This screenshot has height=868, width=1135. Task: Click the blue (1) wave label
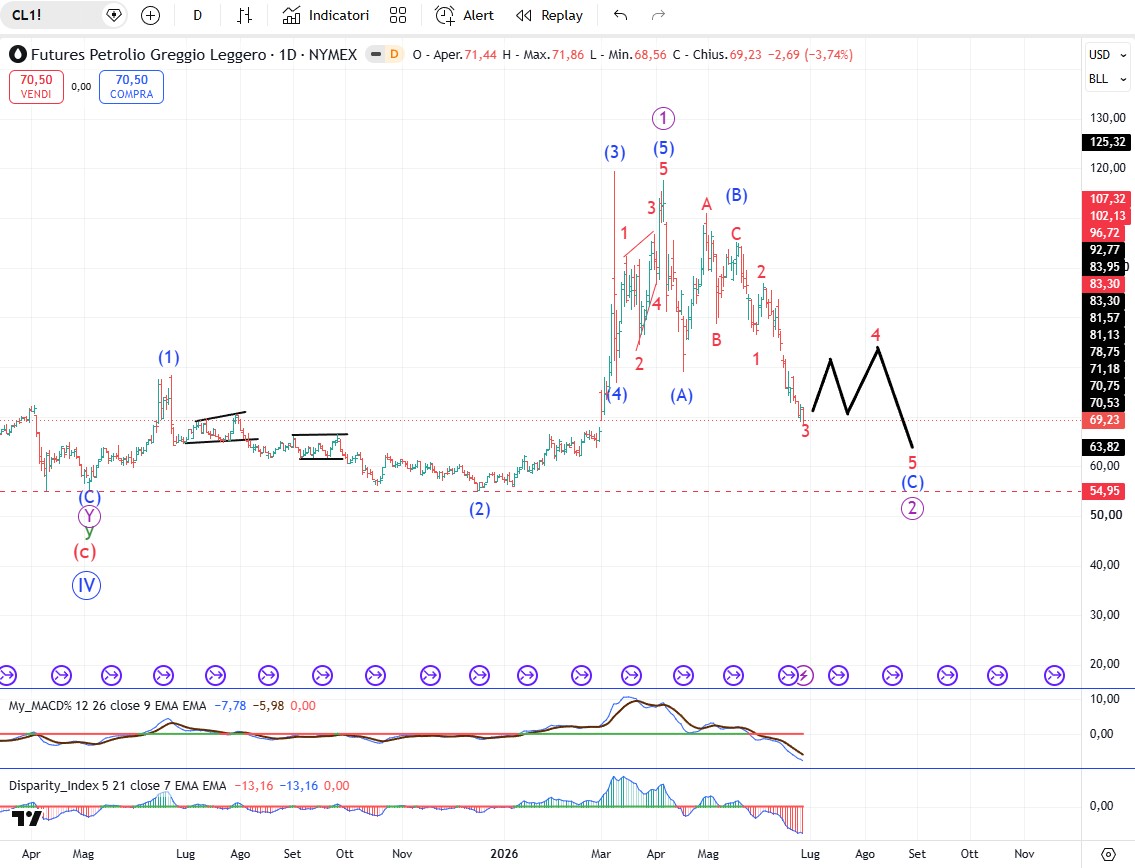pyautogui.click(x=169, y=358)
